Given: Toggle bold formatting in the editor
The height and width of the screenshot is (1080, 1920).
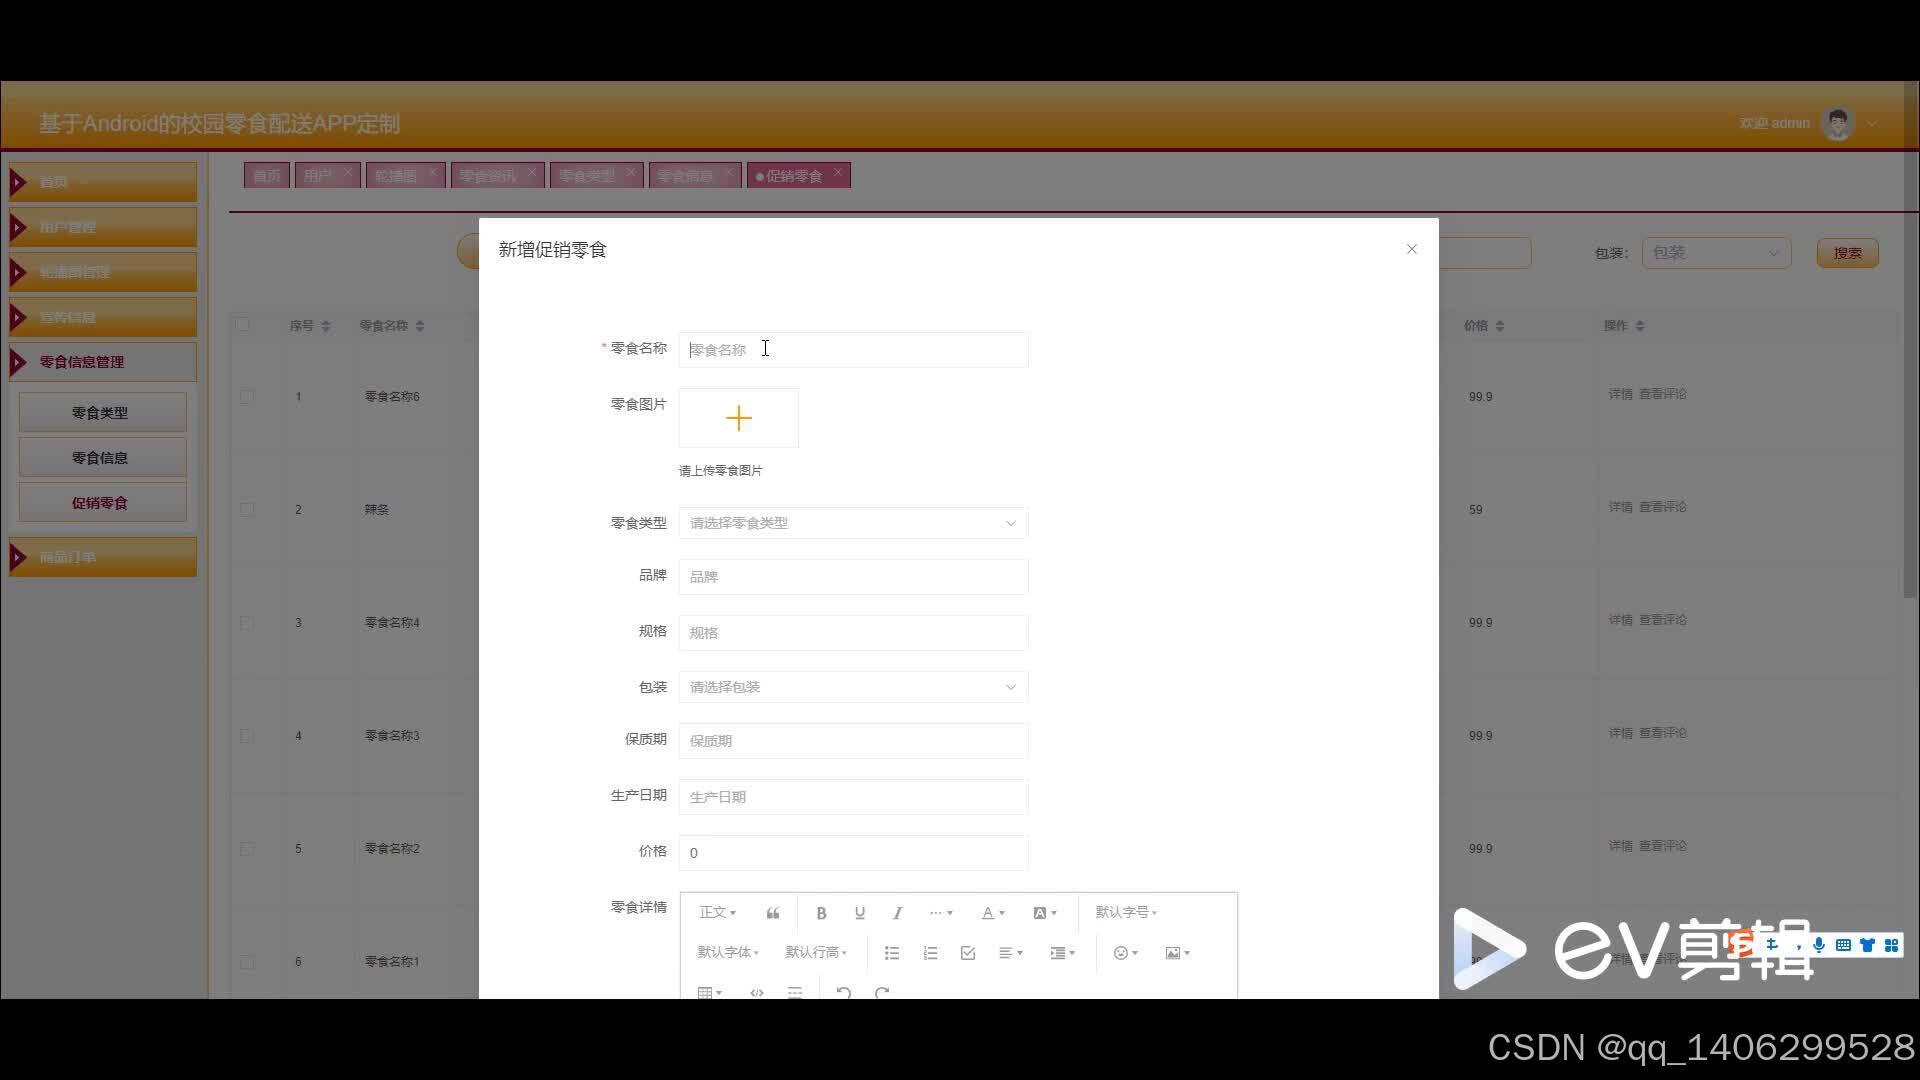Looking at the screenshot, I should point(821,913).
